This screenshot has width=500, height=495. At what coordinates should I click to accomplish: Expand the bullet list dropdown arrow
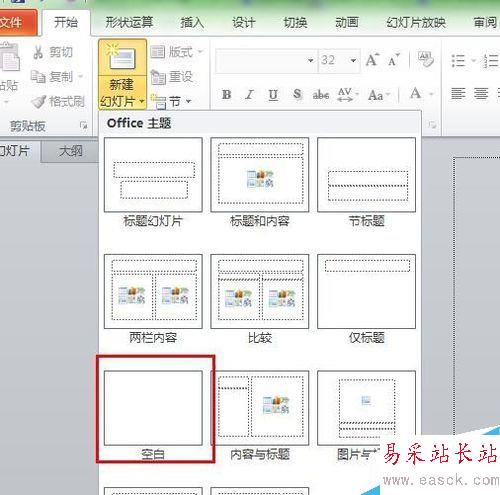[x=473, y=61]
